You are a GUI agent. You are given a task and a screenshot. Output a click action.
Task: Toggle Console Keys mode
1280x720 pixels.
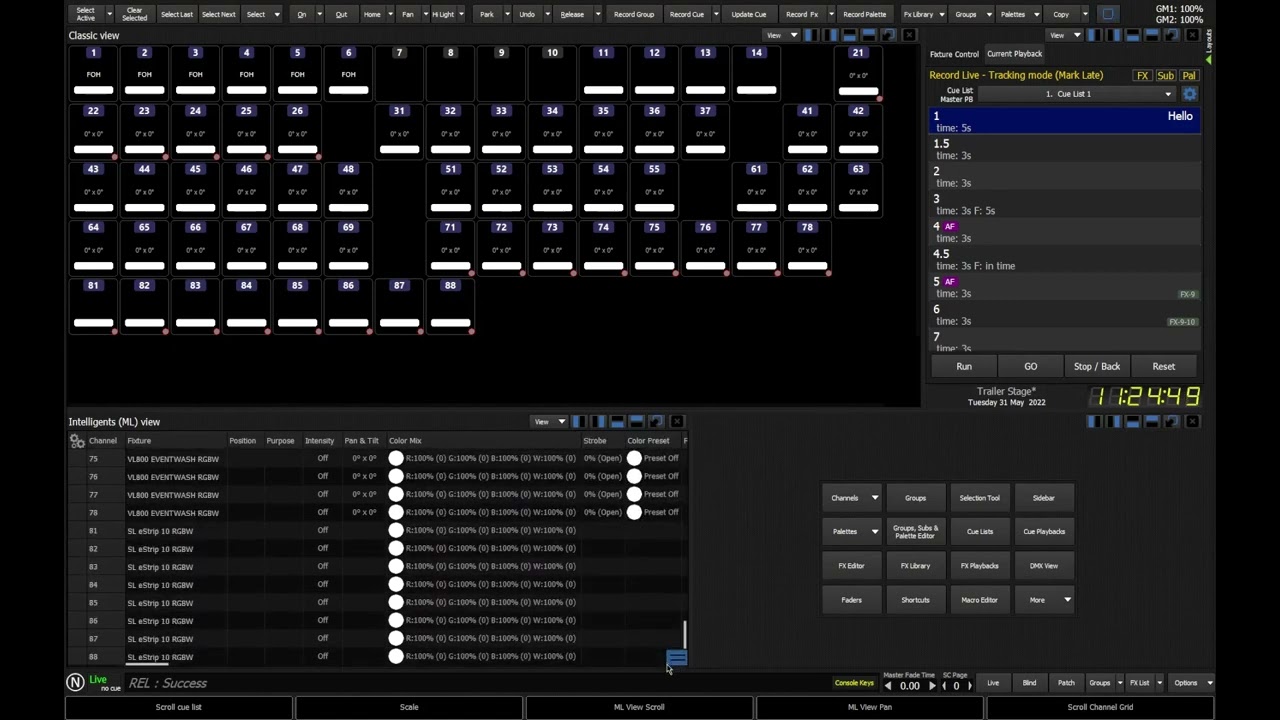click(854, 683)
